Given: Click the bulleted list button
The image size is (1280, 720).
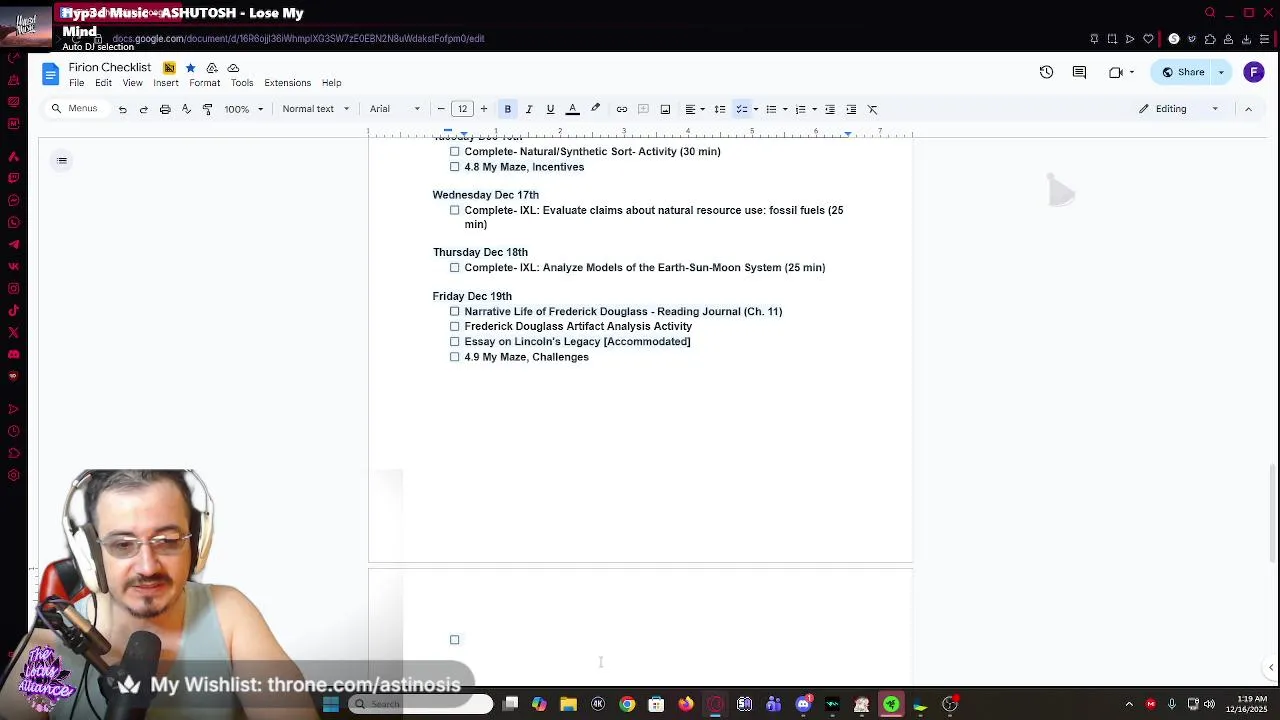Looking at the screenshot, I should pos(770,109).
